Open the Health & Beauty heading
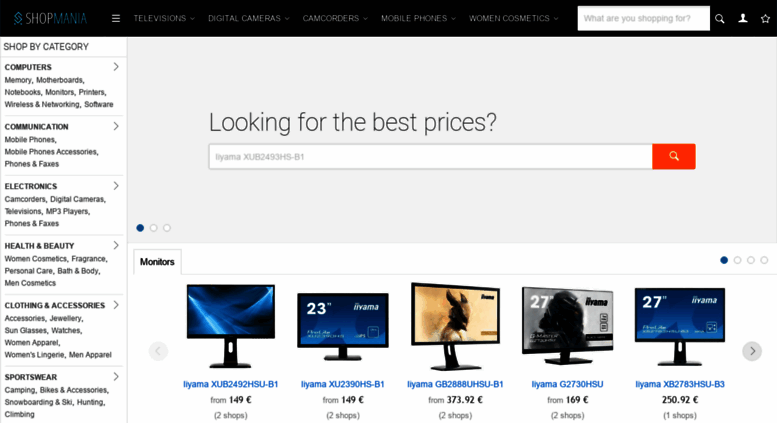This screenshot has height=423, width=777. coord(39,246)
